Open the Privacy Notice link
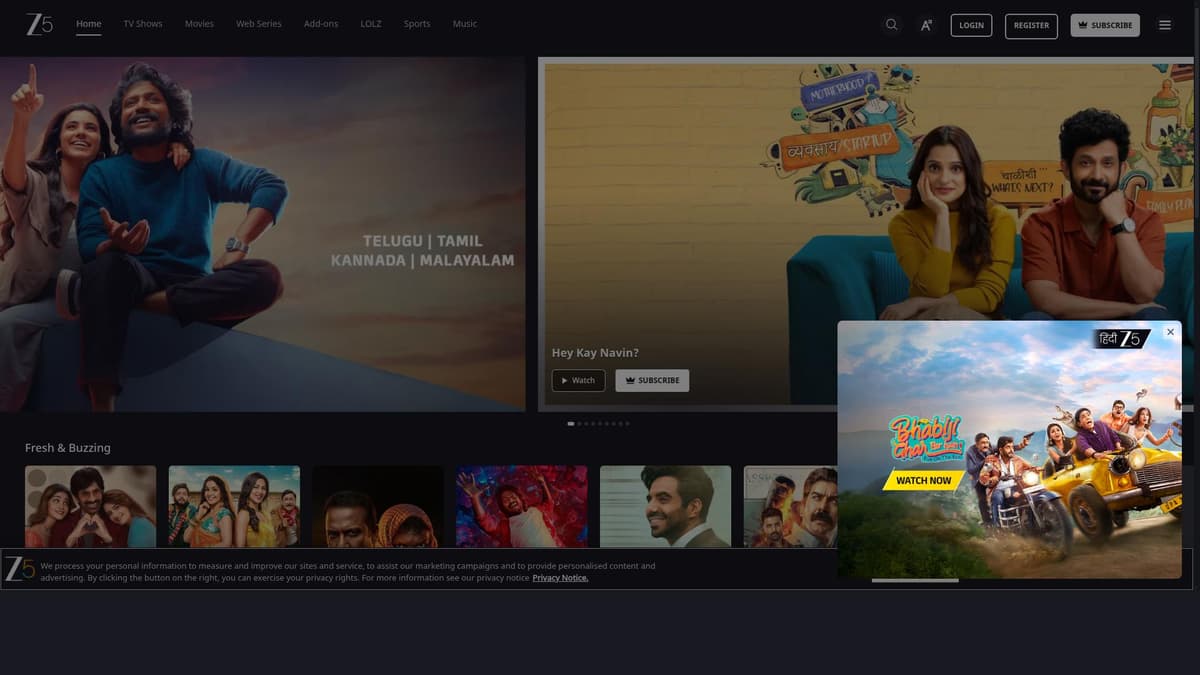 [x=560, y=578]
